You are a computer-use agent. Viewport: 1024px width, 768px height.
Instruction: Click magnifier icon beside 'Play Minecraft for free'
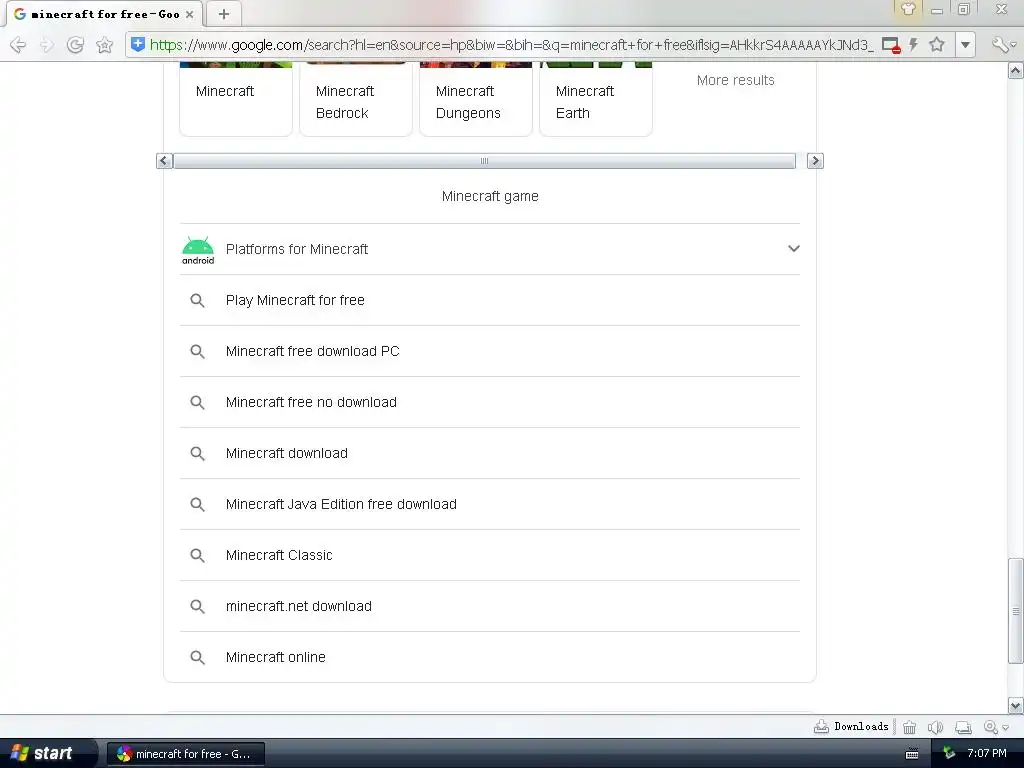coord(197,300)
